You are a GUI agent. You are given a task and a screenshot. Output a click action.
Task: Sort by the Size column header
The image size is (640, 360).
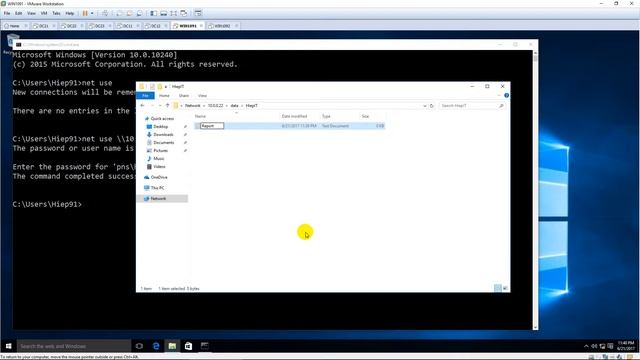(x=365, y=116)
